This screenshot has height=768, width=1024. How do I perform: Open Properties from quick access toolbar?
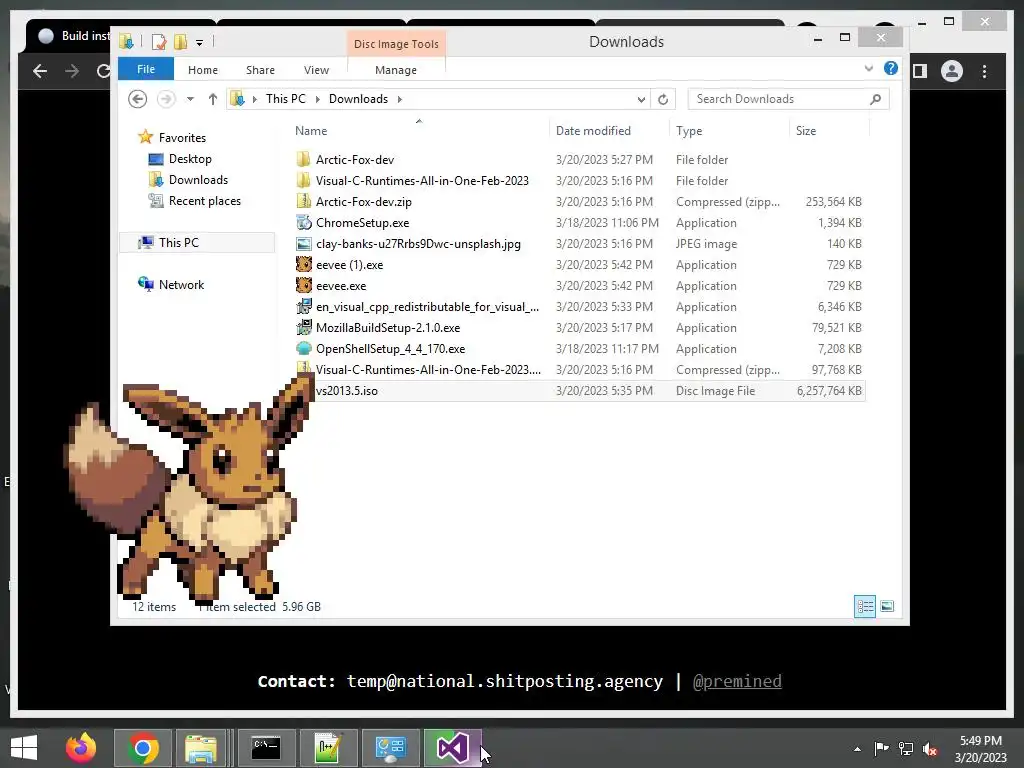[159, 42]
